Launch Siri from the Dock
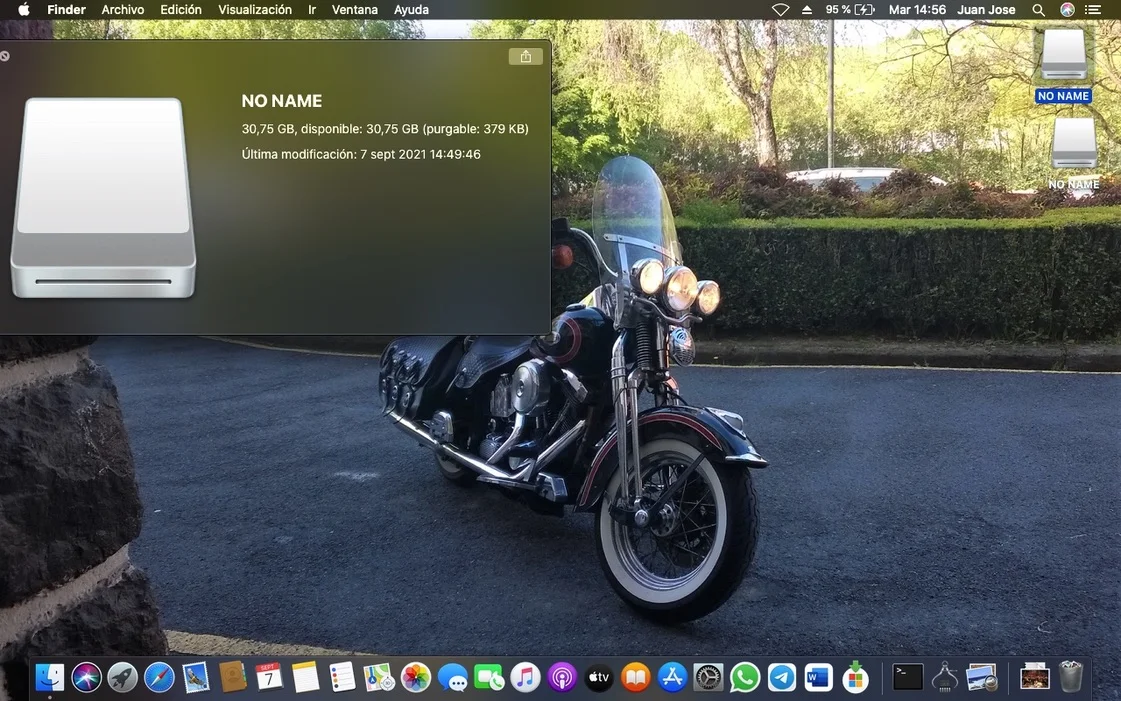Viewport: 1121px width, 701px height. pos(87,677)
